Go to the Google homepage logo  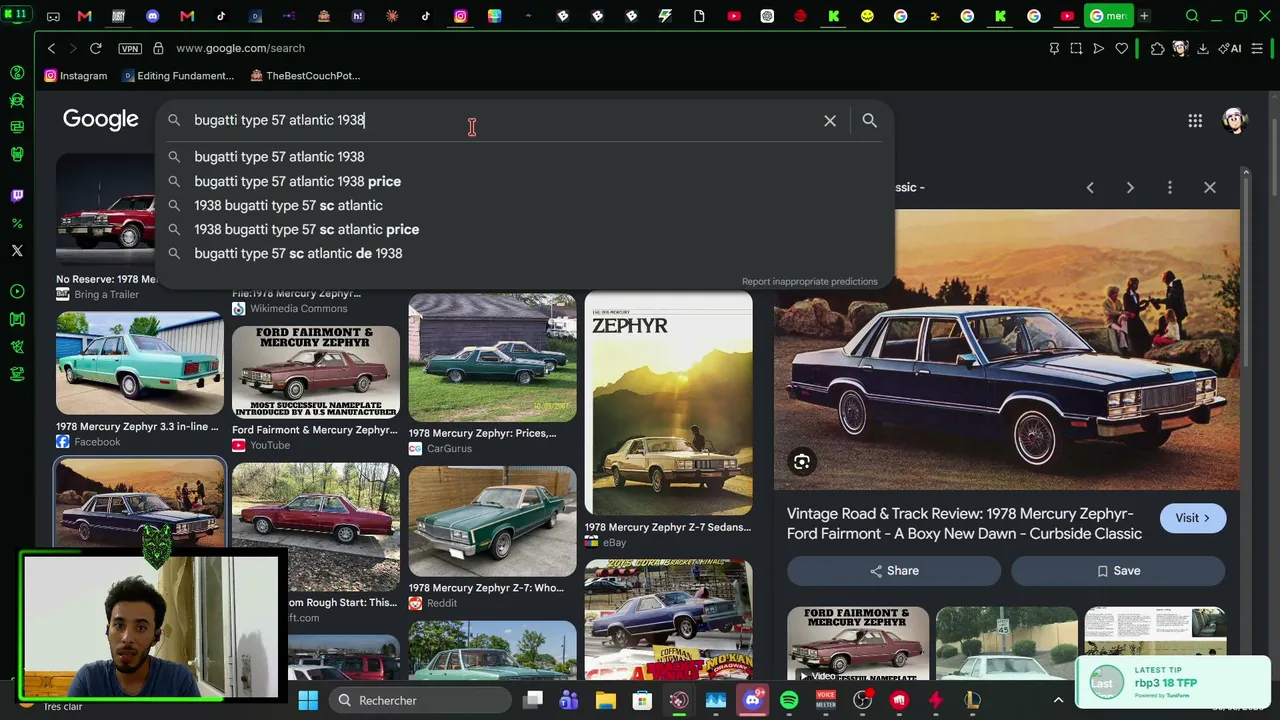pos(101,120)
